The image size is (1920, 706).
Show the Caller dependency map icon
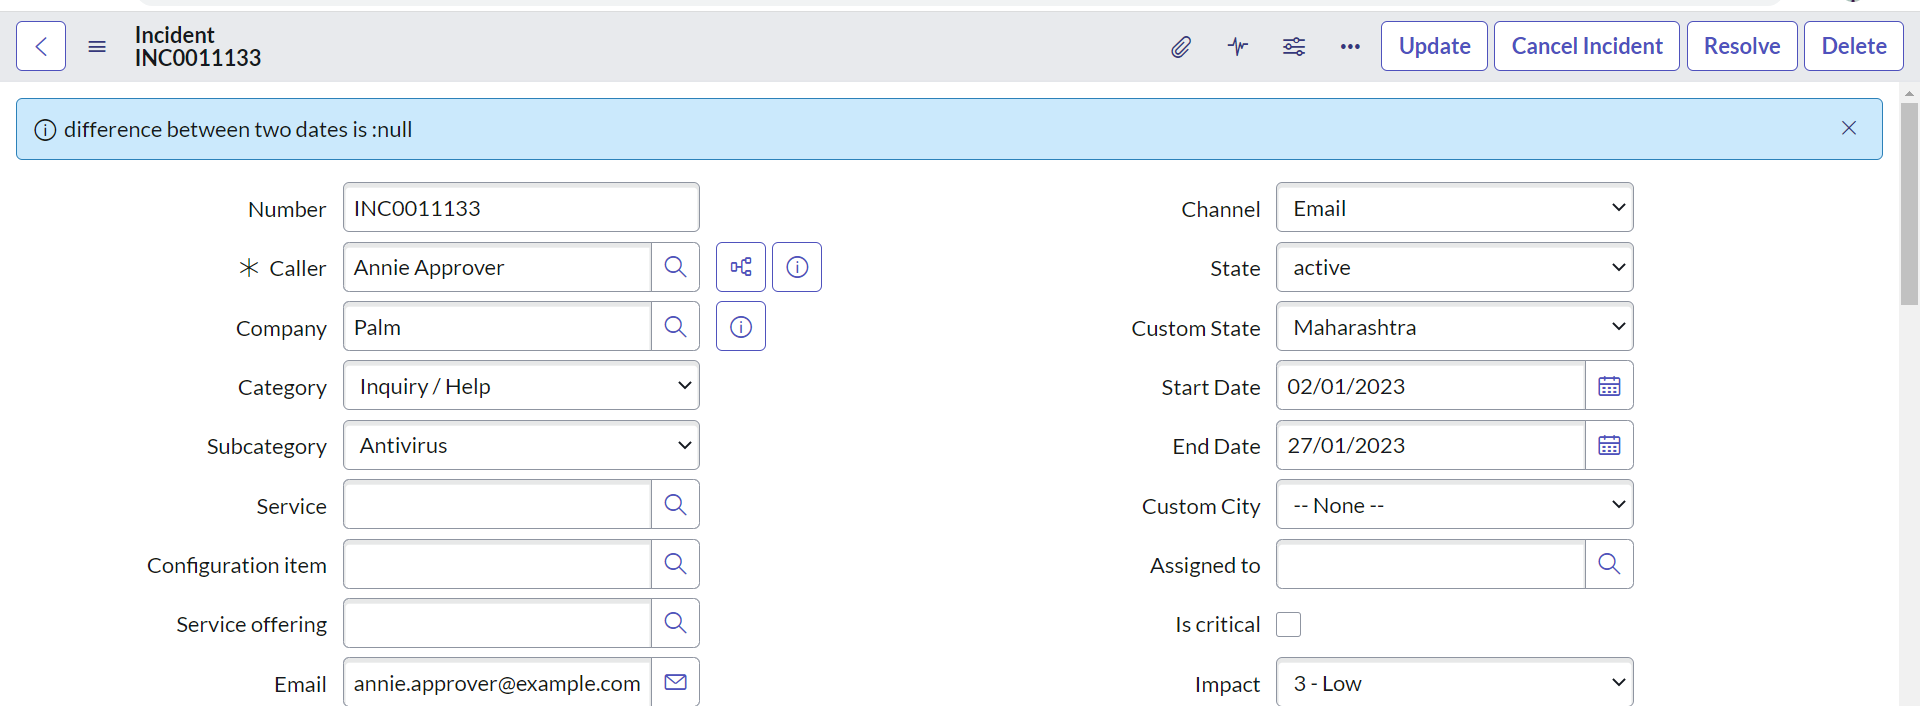pos(741,267)
